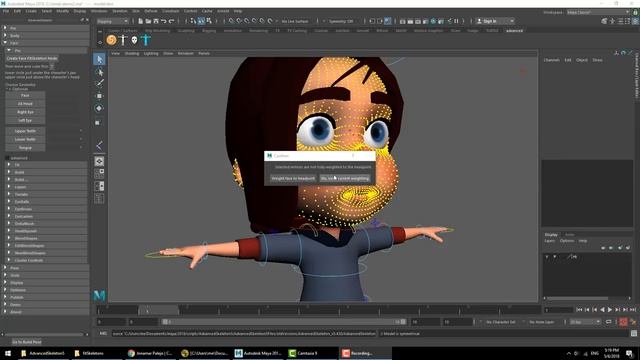Open the viewport Shading menu

(132, 53)
